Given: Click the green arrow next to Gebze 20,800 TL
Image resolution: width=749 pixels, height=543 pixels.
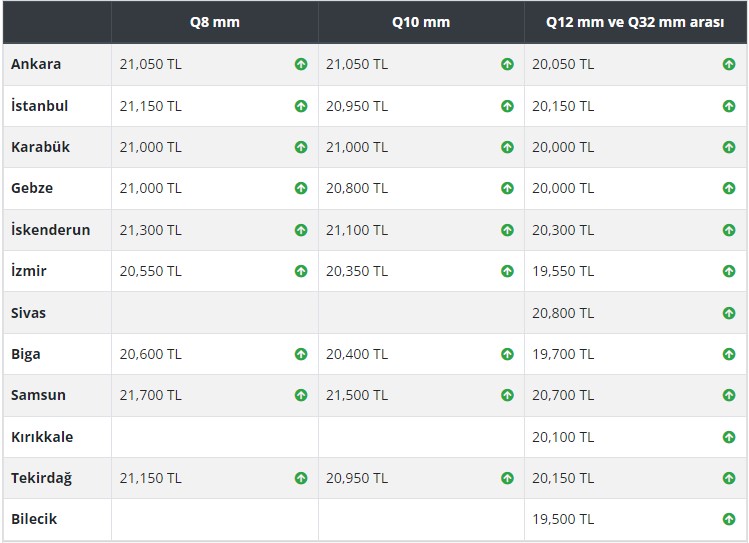Looking at the screenshot, I should pyautogui.click(x=507, y=188).
